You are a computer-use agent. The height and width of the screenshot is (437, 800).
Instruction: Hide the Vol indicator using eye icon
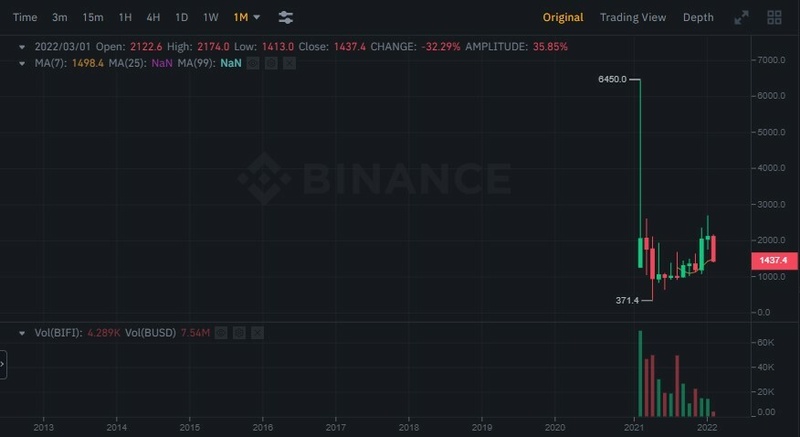[x=221, y=332]
